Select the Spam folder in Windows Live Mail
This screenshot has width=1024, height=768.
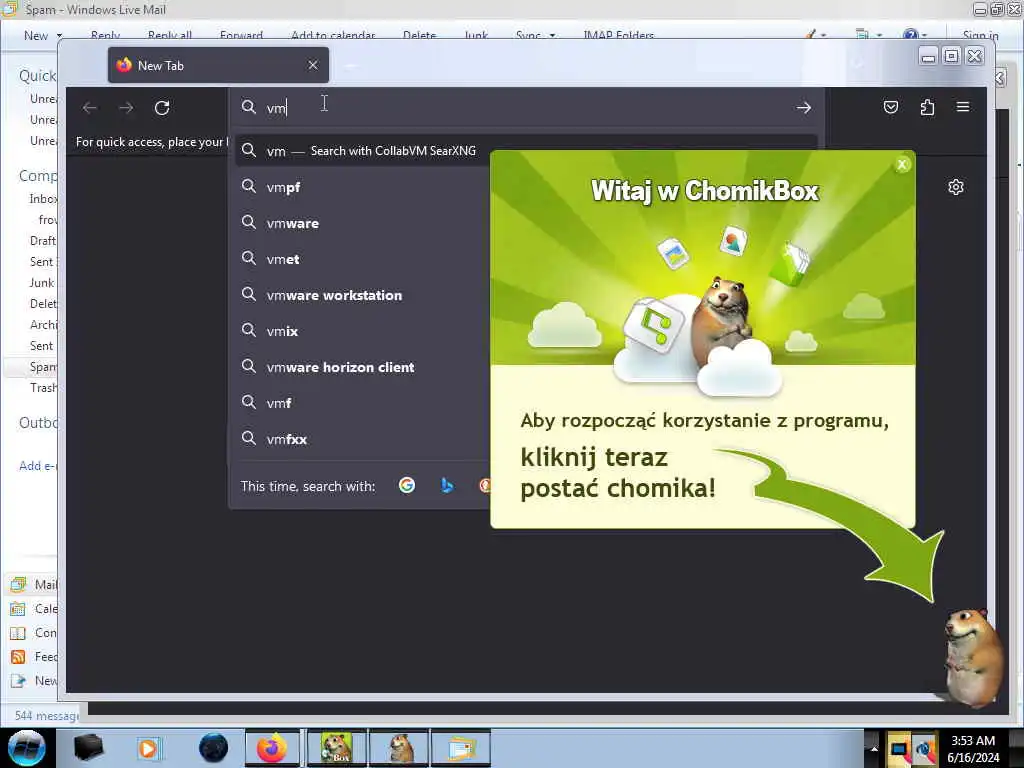(x=31, y=367)
